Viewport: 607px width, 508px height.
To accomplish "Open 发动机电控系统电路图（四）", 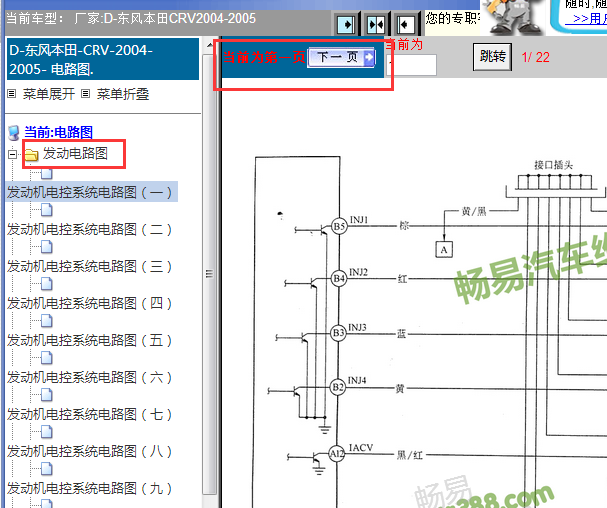I will pos(89,303).
